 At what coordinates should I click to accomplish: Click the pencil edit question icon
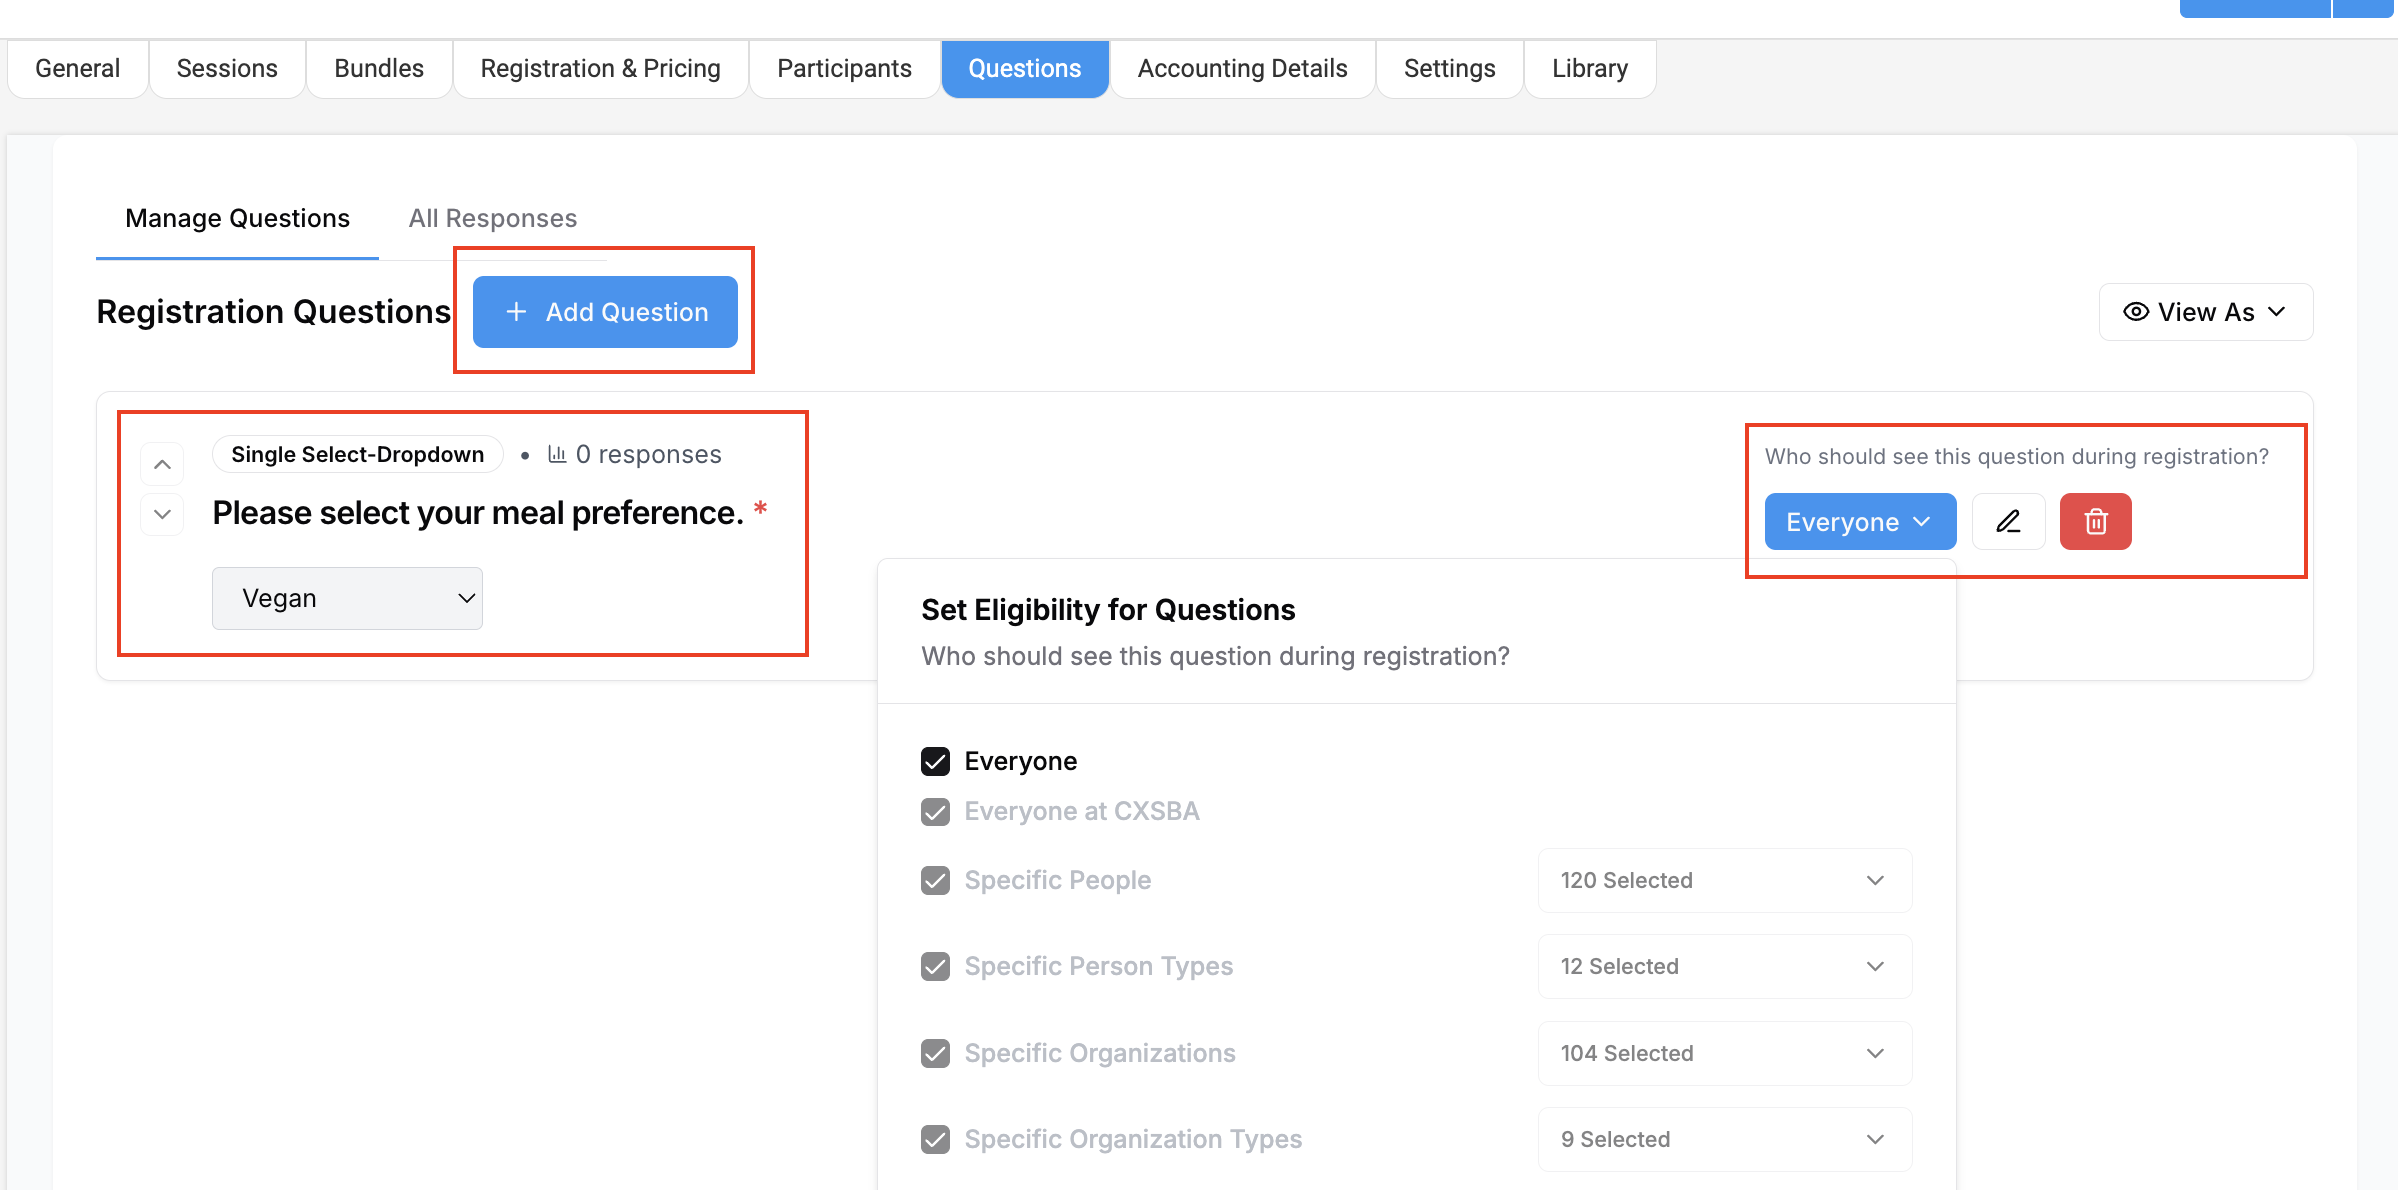tap(2008, 521)
